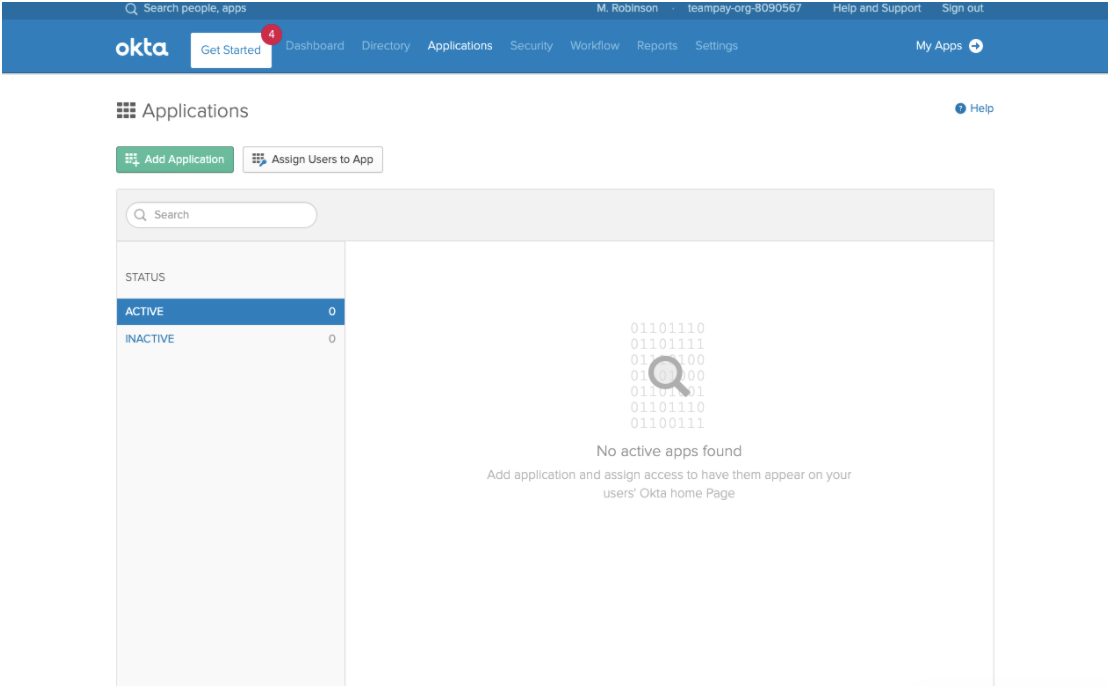Viewport: 1112px width, 686px height.
Task: Click the Okta logo
Action: (x=142, y=48)
